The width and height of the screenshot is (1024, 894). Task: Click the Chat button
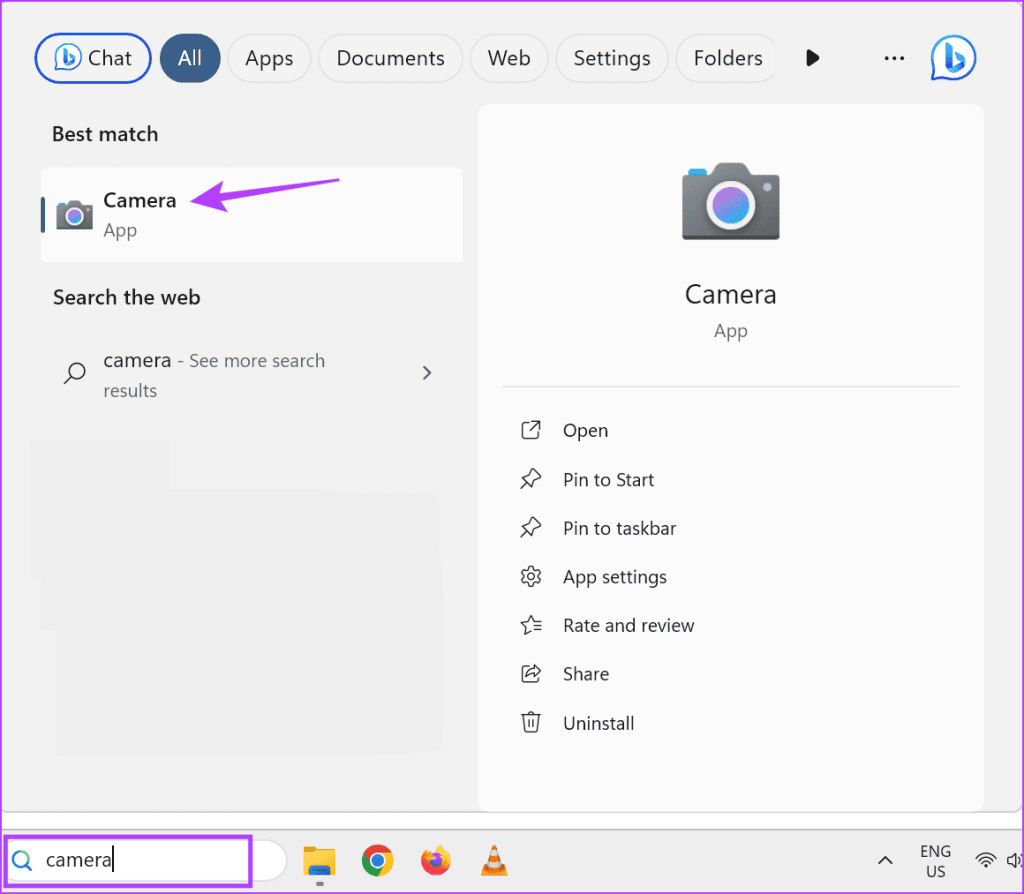92,58
